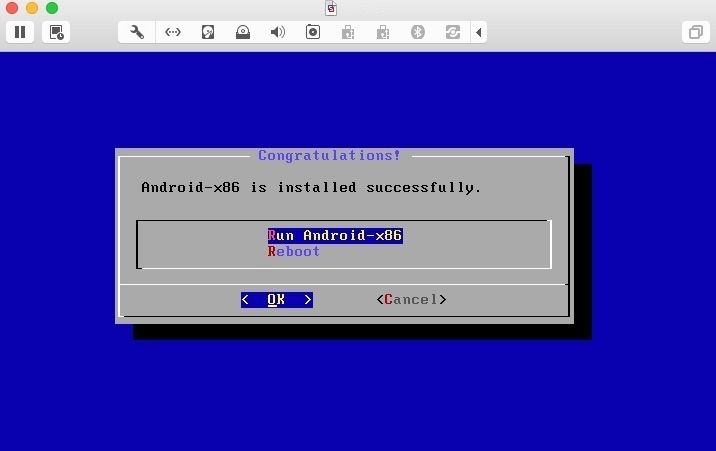This screenshot has width=716, height=451.
Task: Close the VM window
Action: coord(12,8)
